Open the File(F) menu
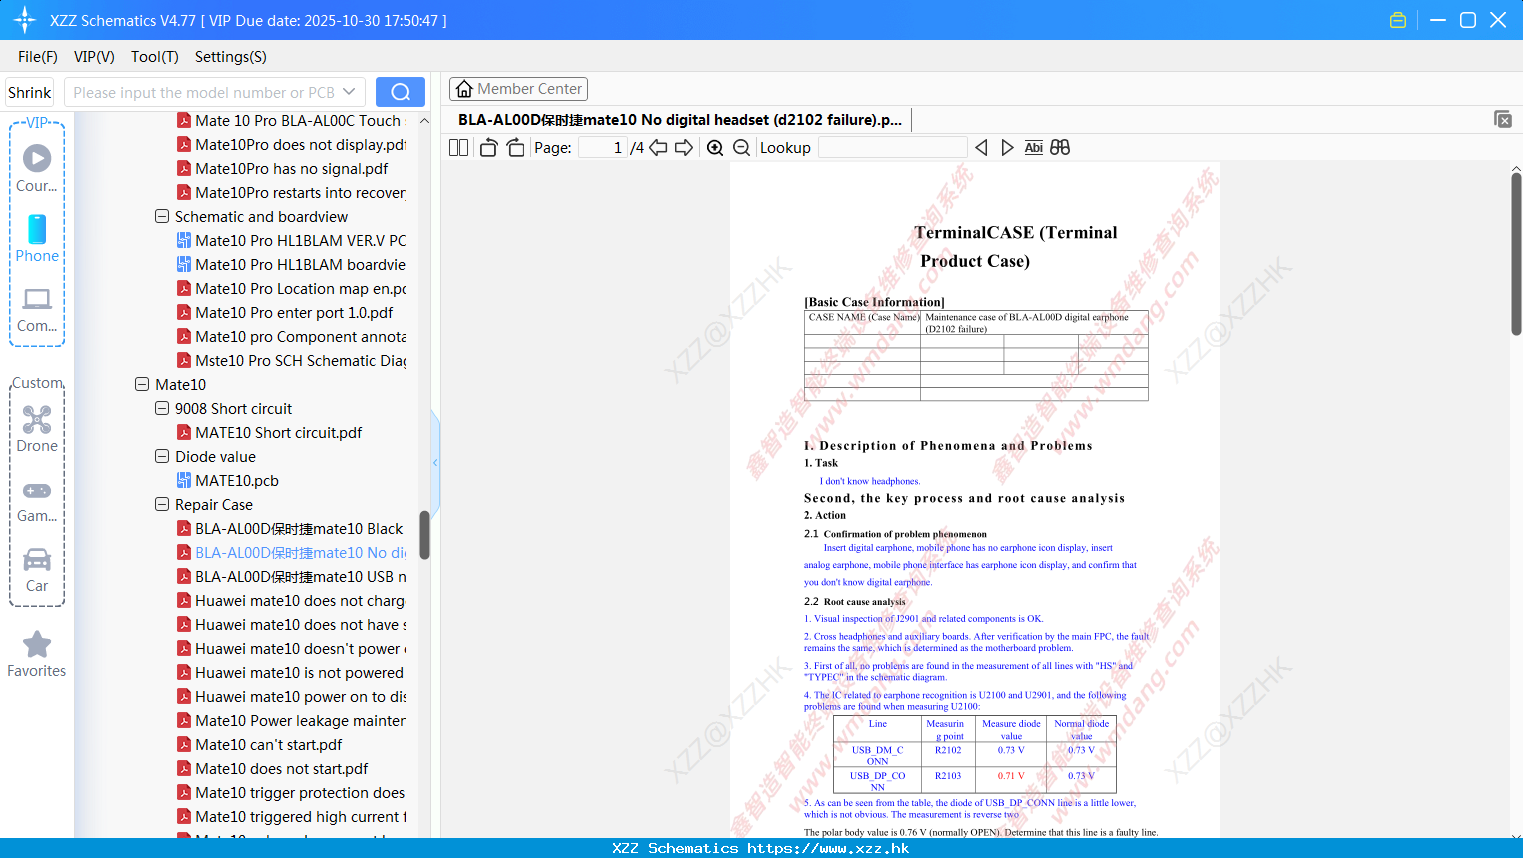The image size is (1523, 858). (x=38, y=57)
